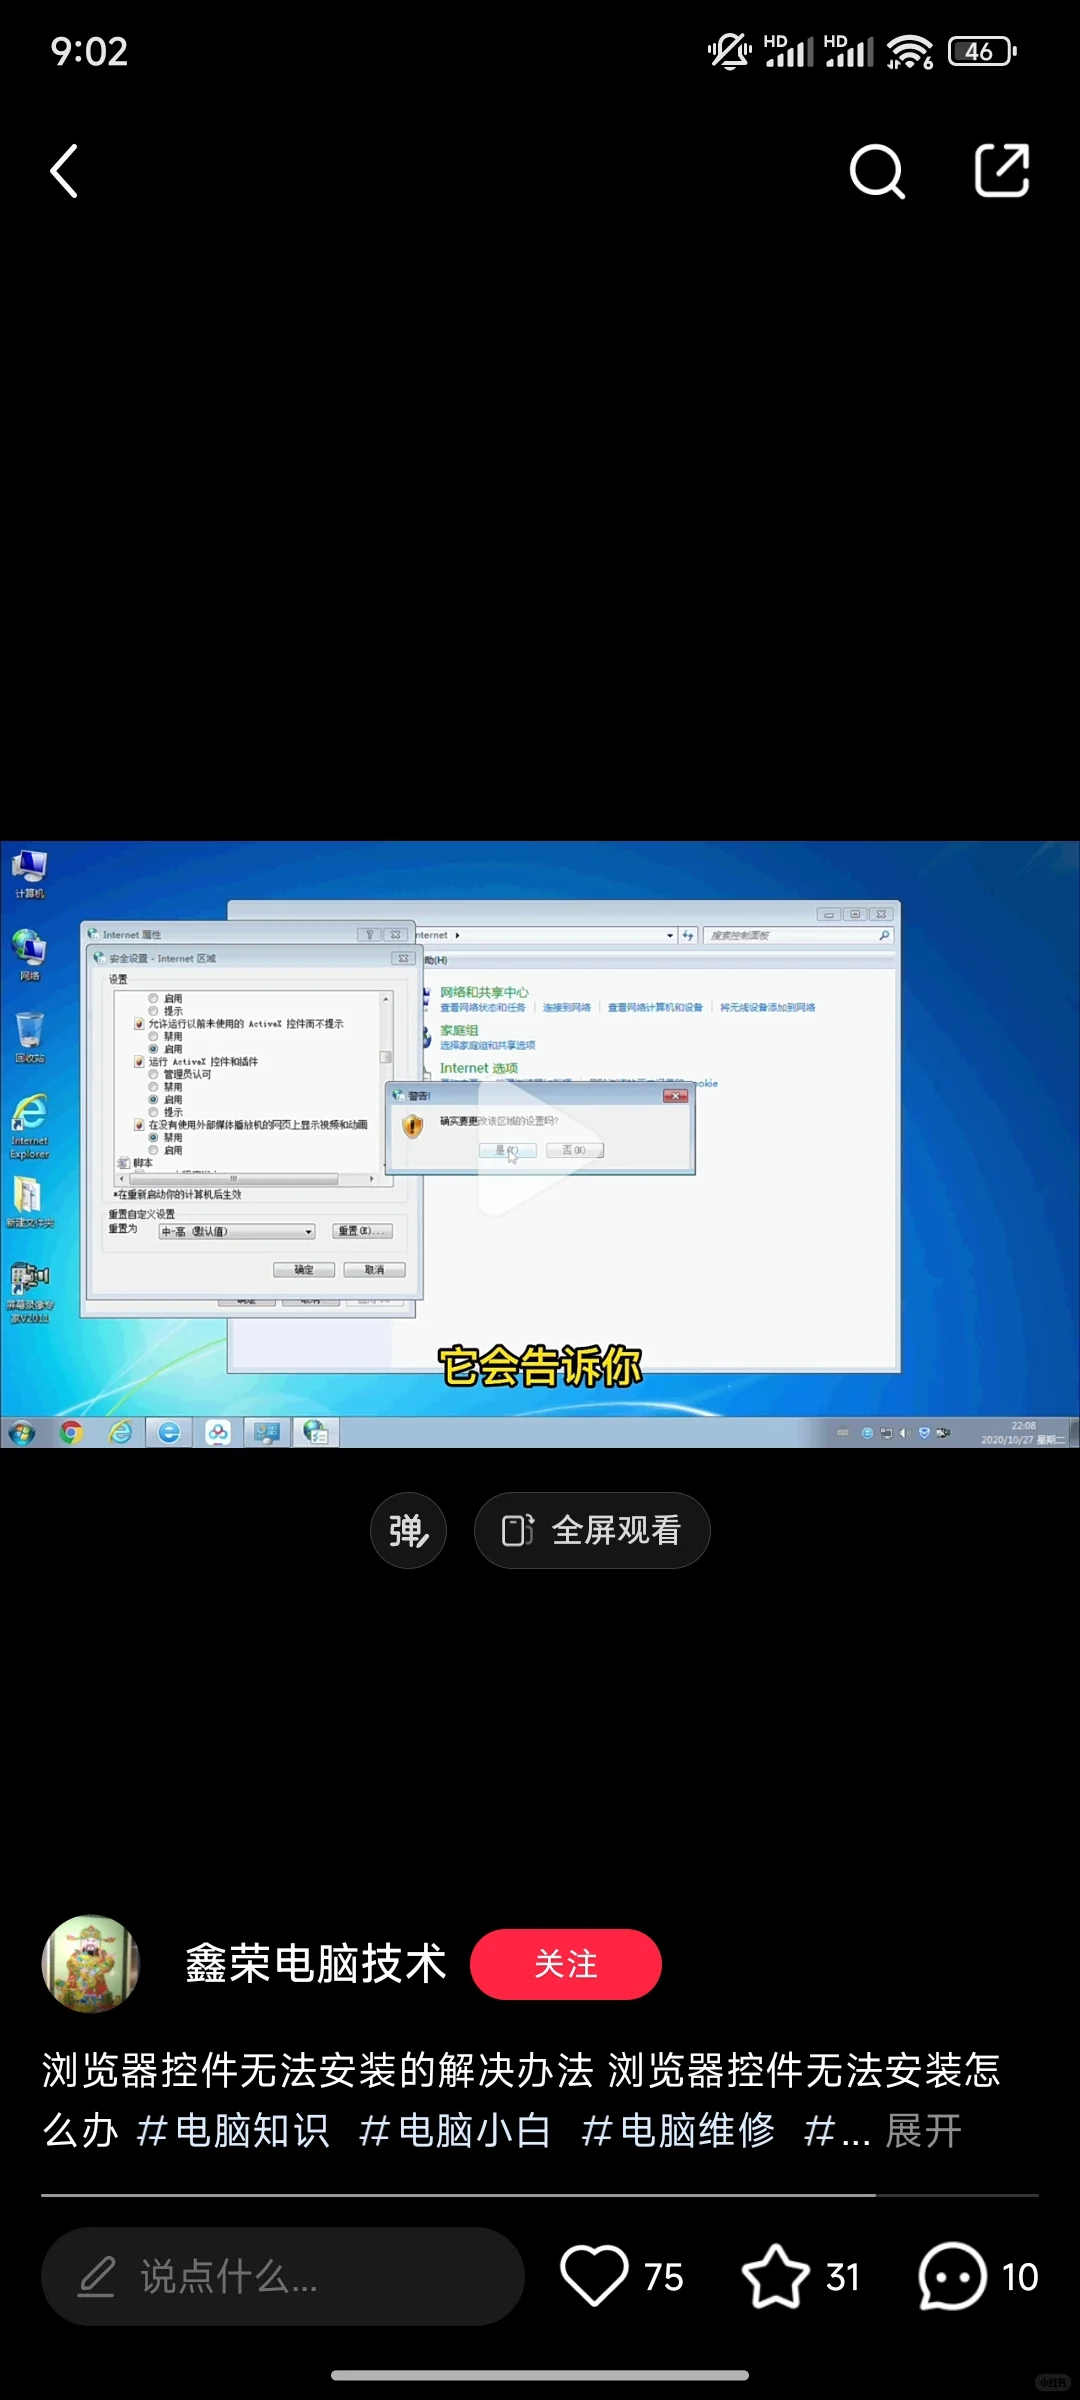
Task: Tap the caption text 浏览器控件无法安装的解决办法
Action: [318, 2070]
